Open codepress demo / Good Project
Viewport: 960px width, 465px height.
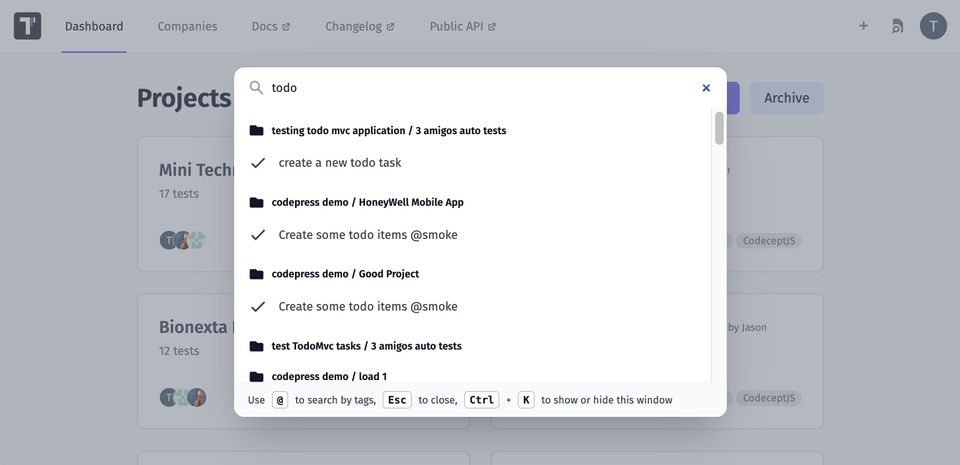345,273
